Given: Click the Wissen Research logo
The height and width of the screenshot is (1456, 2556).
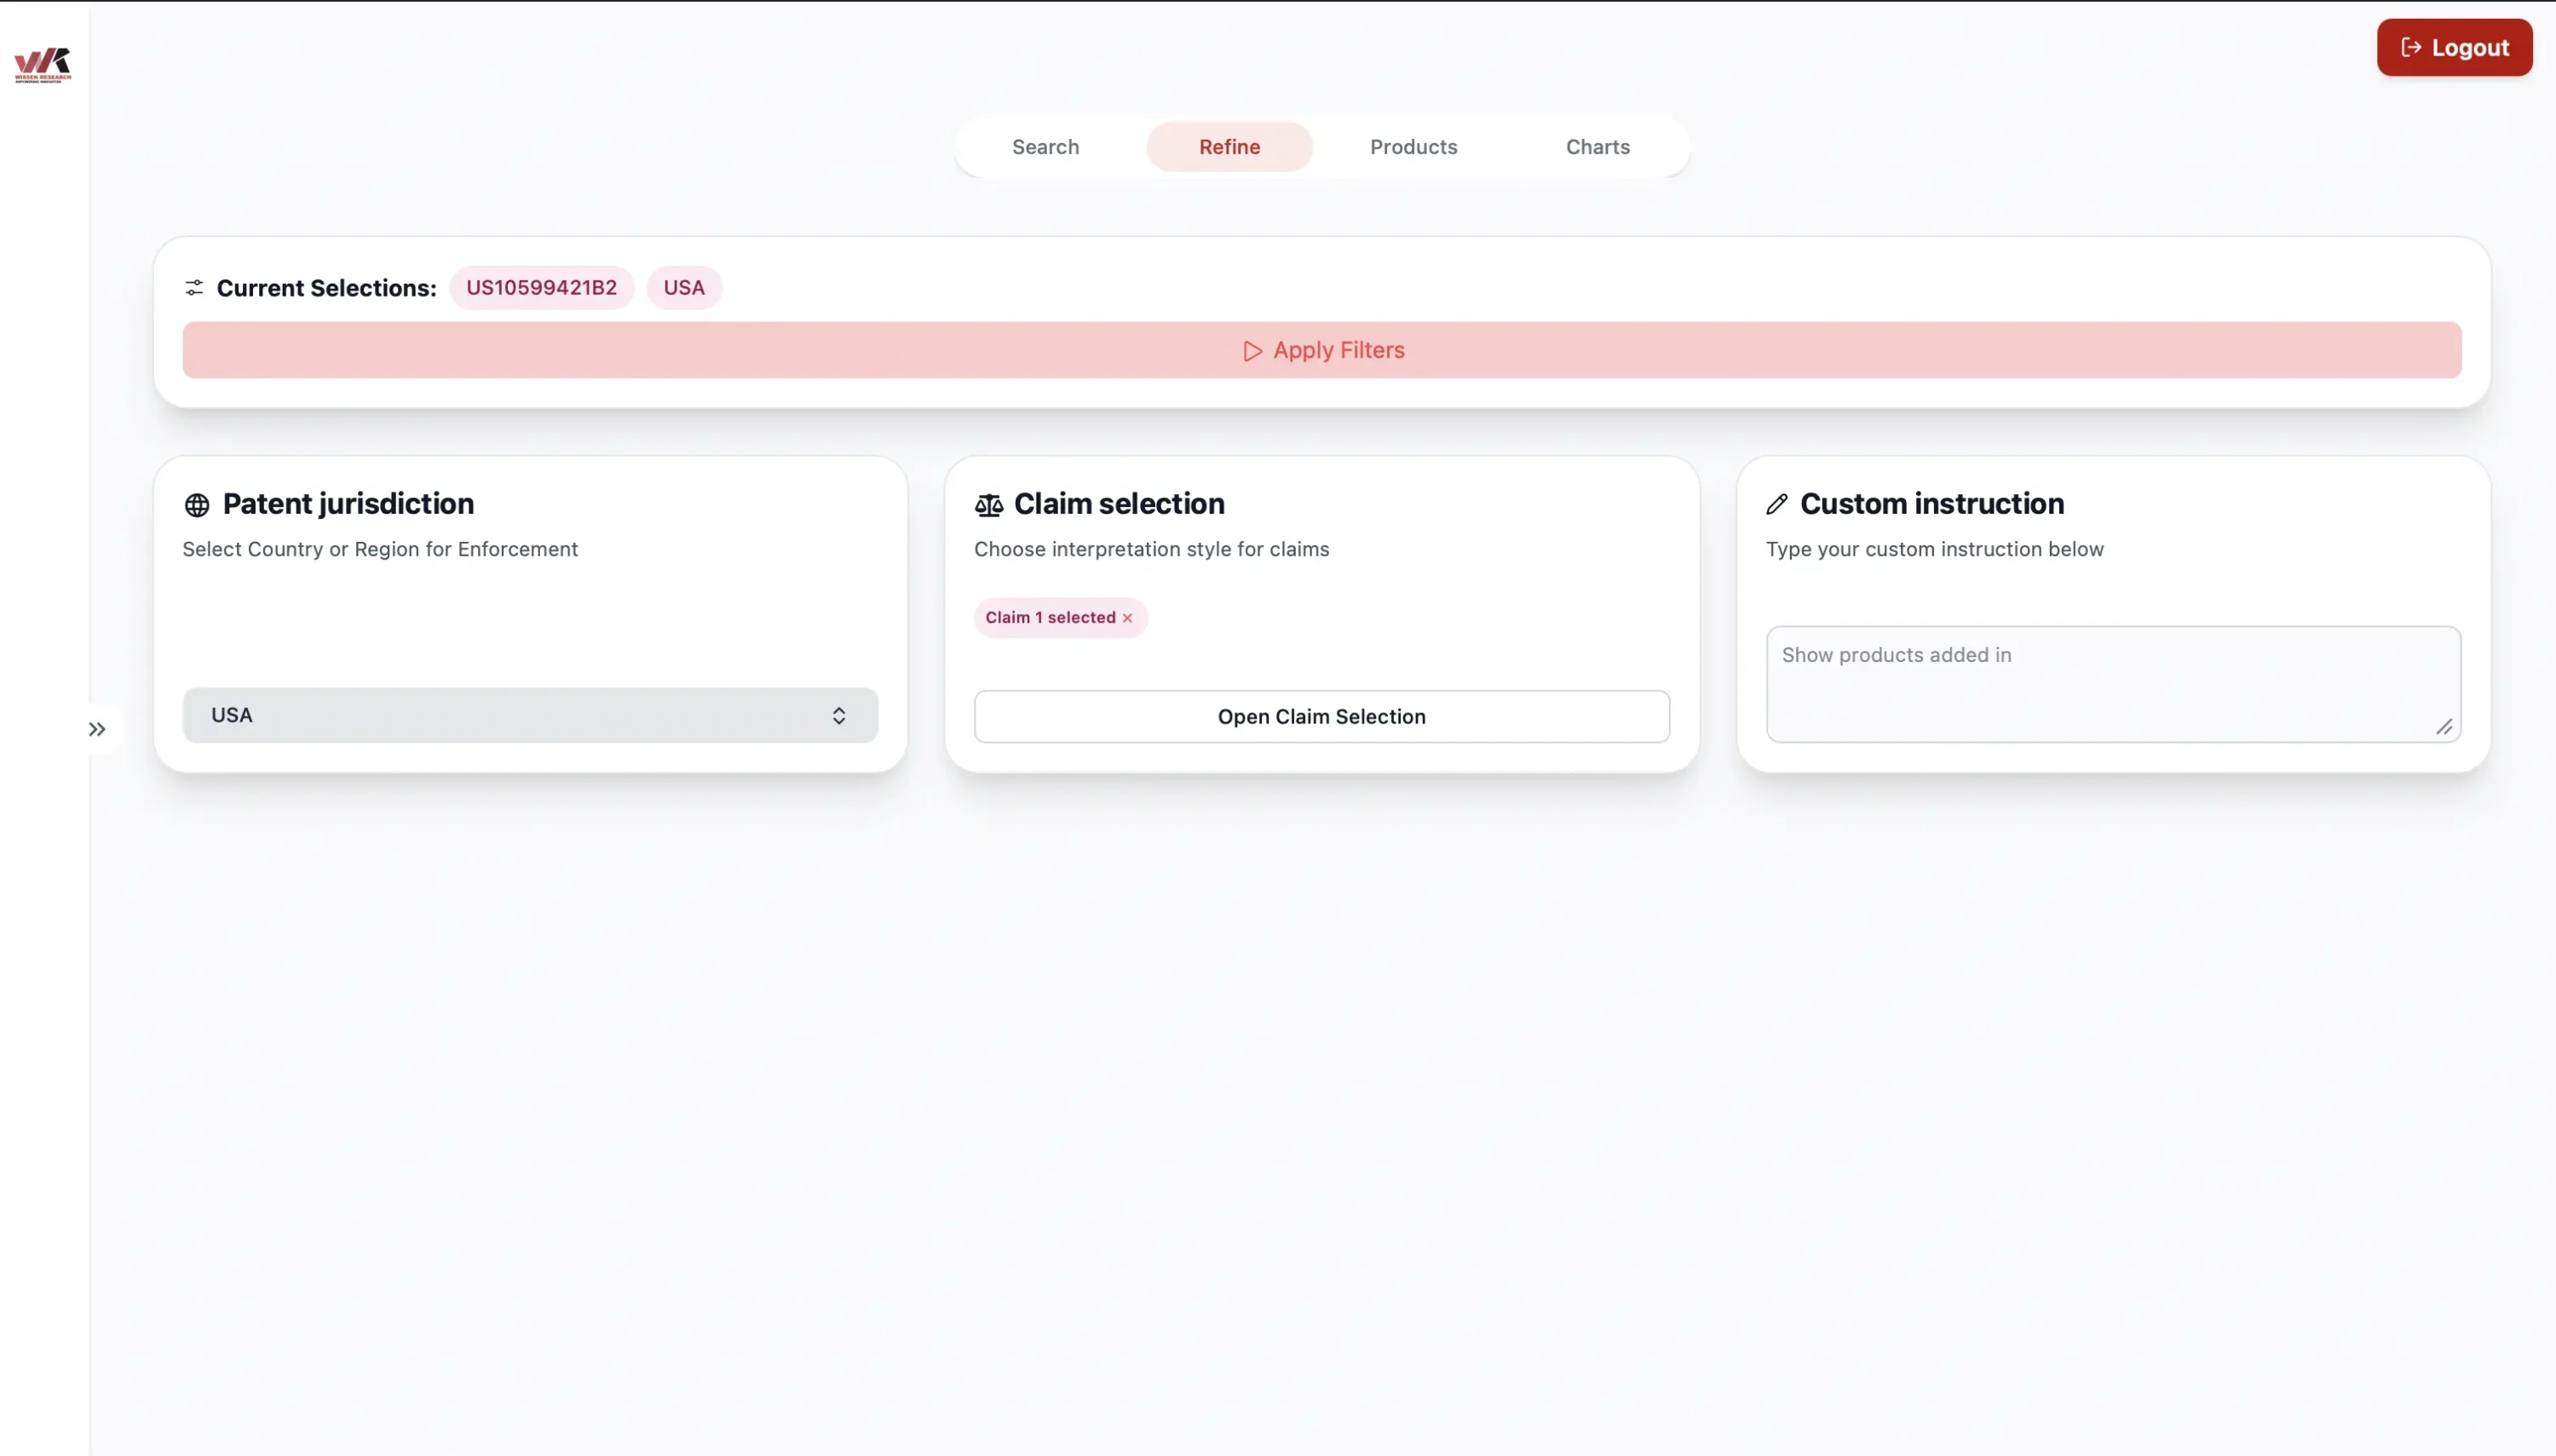Looking at the screenshot, I should pos(43,65).
